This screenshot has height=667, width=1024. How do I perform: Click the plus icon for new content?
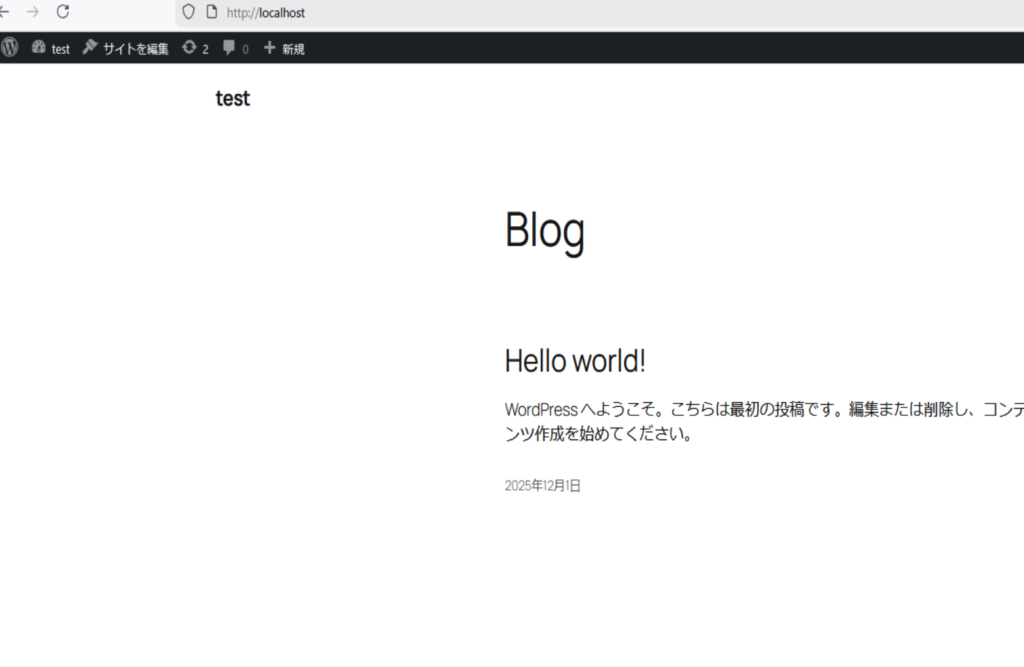tap(269, 47)
